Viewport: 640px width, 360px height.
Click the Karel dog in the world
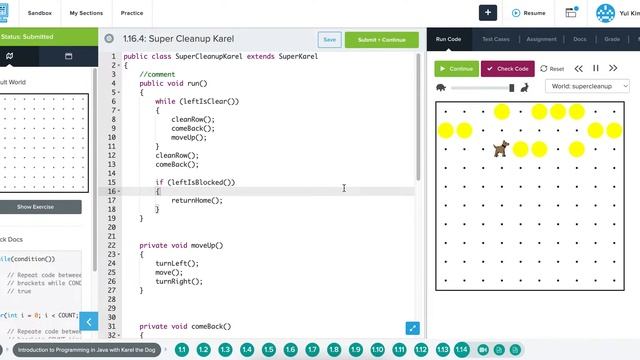click(x=501, y=149)
